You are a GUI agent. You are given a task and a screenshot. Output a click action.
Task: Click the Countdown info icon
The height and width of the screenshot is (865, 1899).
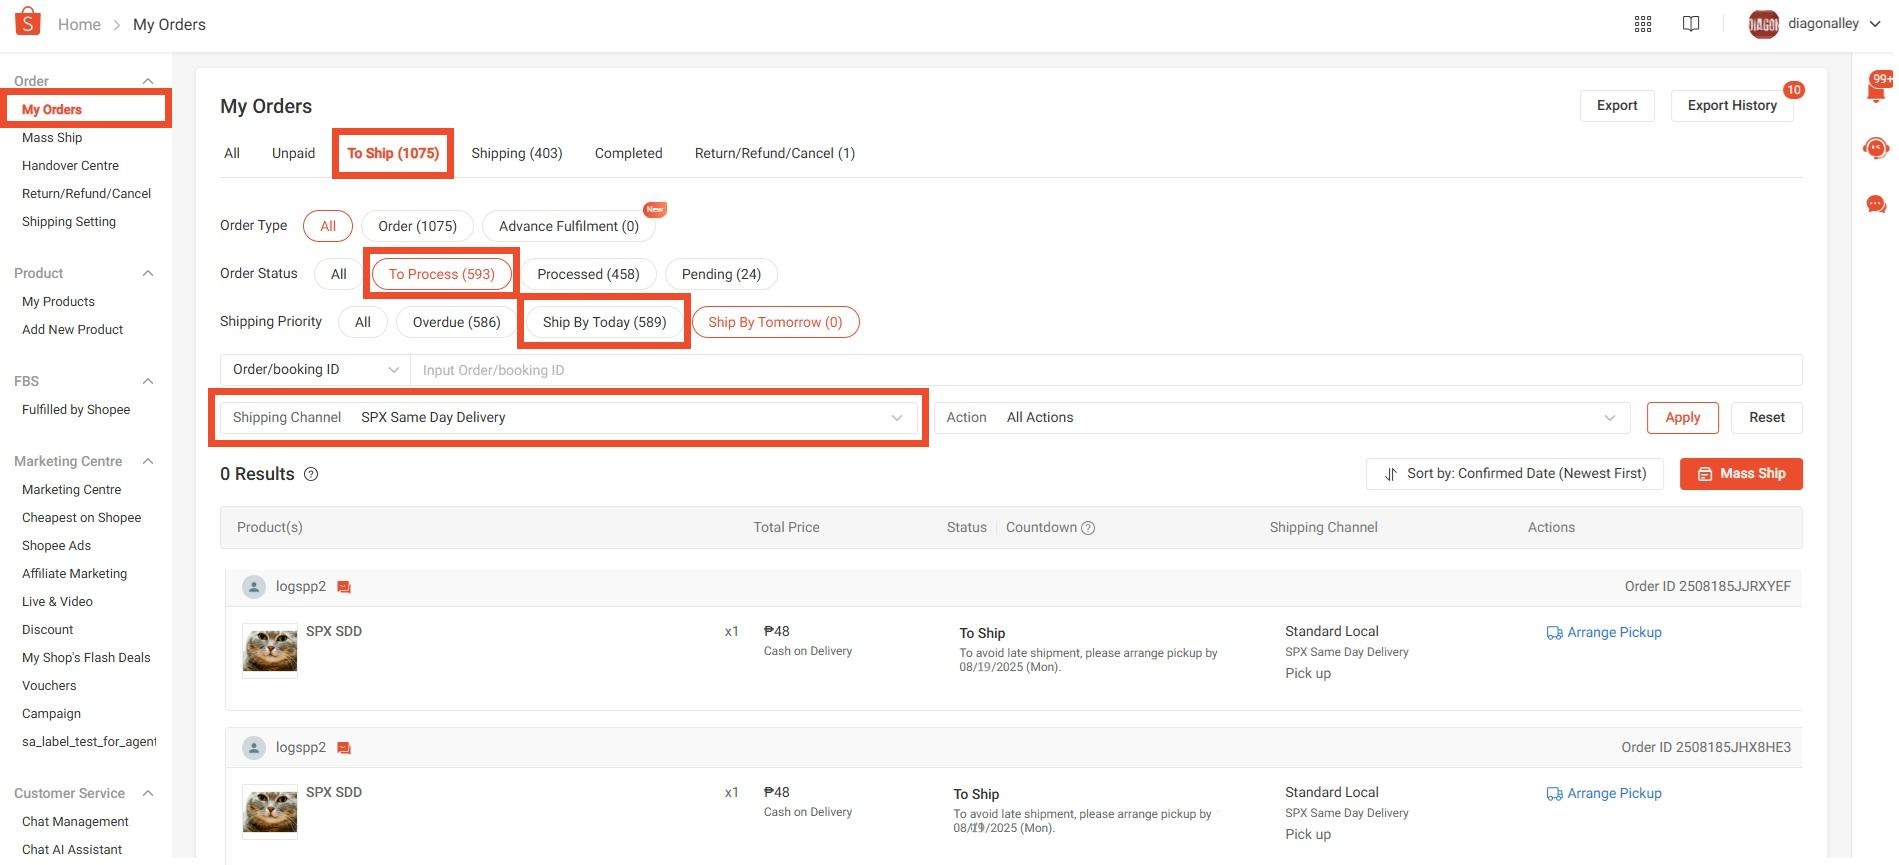[x=1088, y=528]
